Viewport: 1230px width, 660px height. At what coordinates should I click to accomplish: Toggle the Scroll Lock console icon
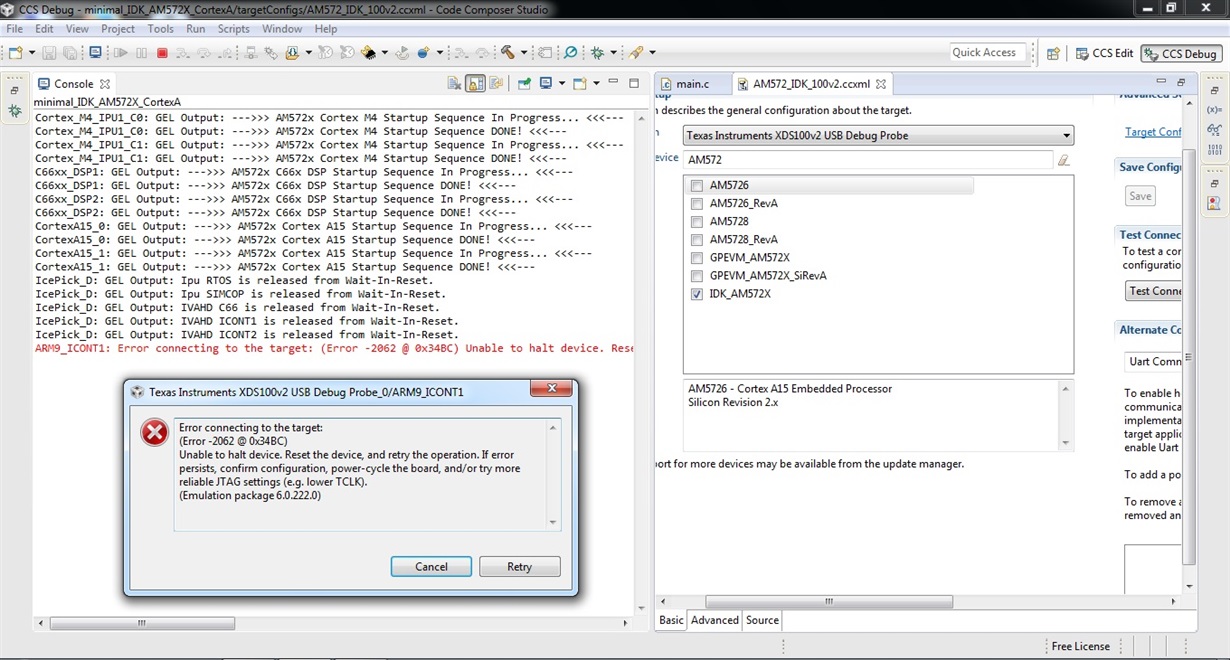click(476, 84)
